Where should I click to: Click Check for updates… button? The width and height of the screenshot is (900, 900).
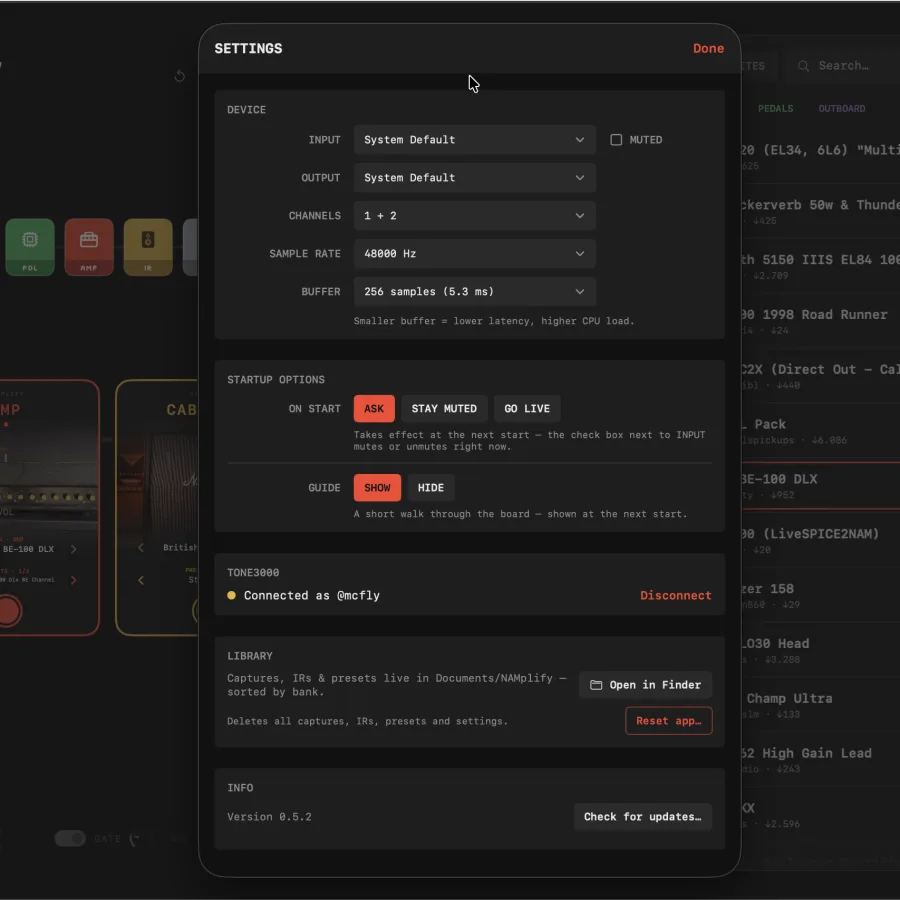643,817
